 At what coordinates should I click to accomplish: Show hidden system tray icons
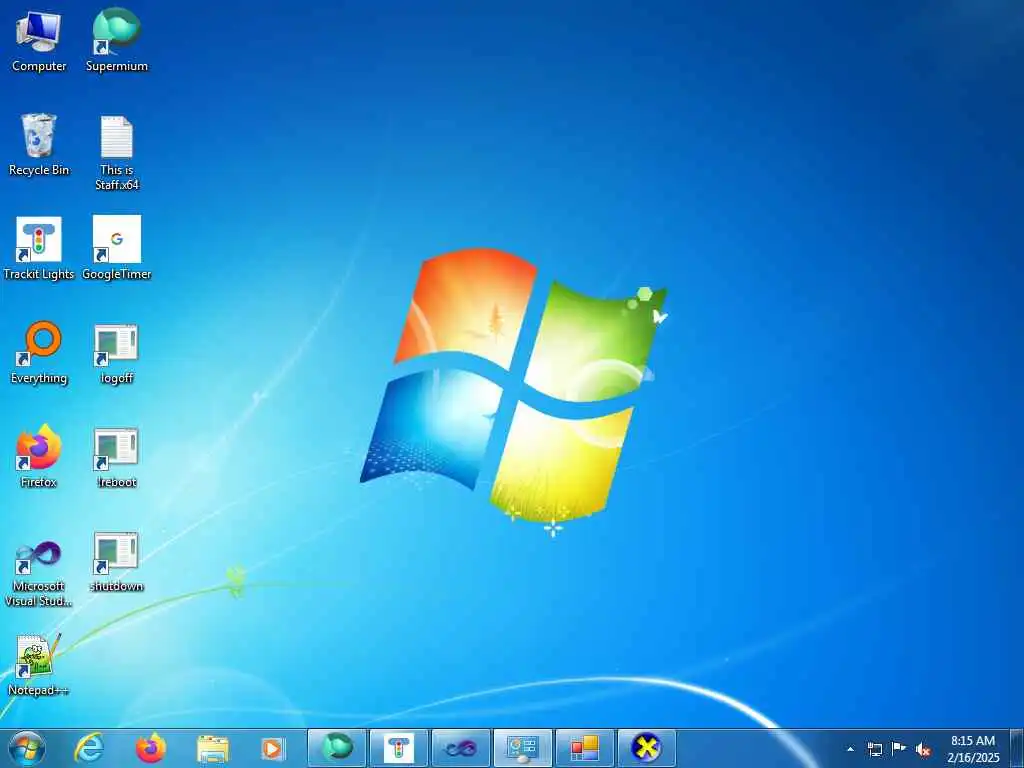(x=850, y=749)
